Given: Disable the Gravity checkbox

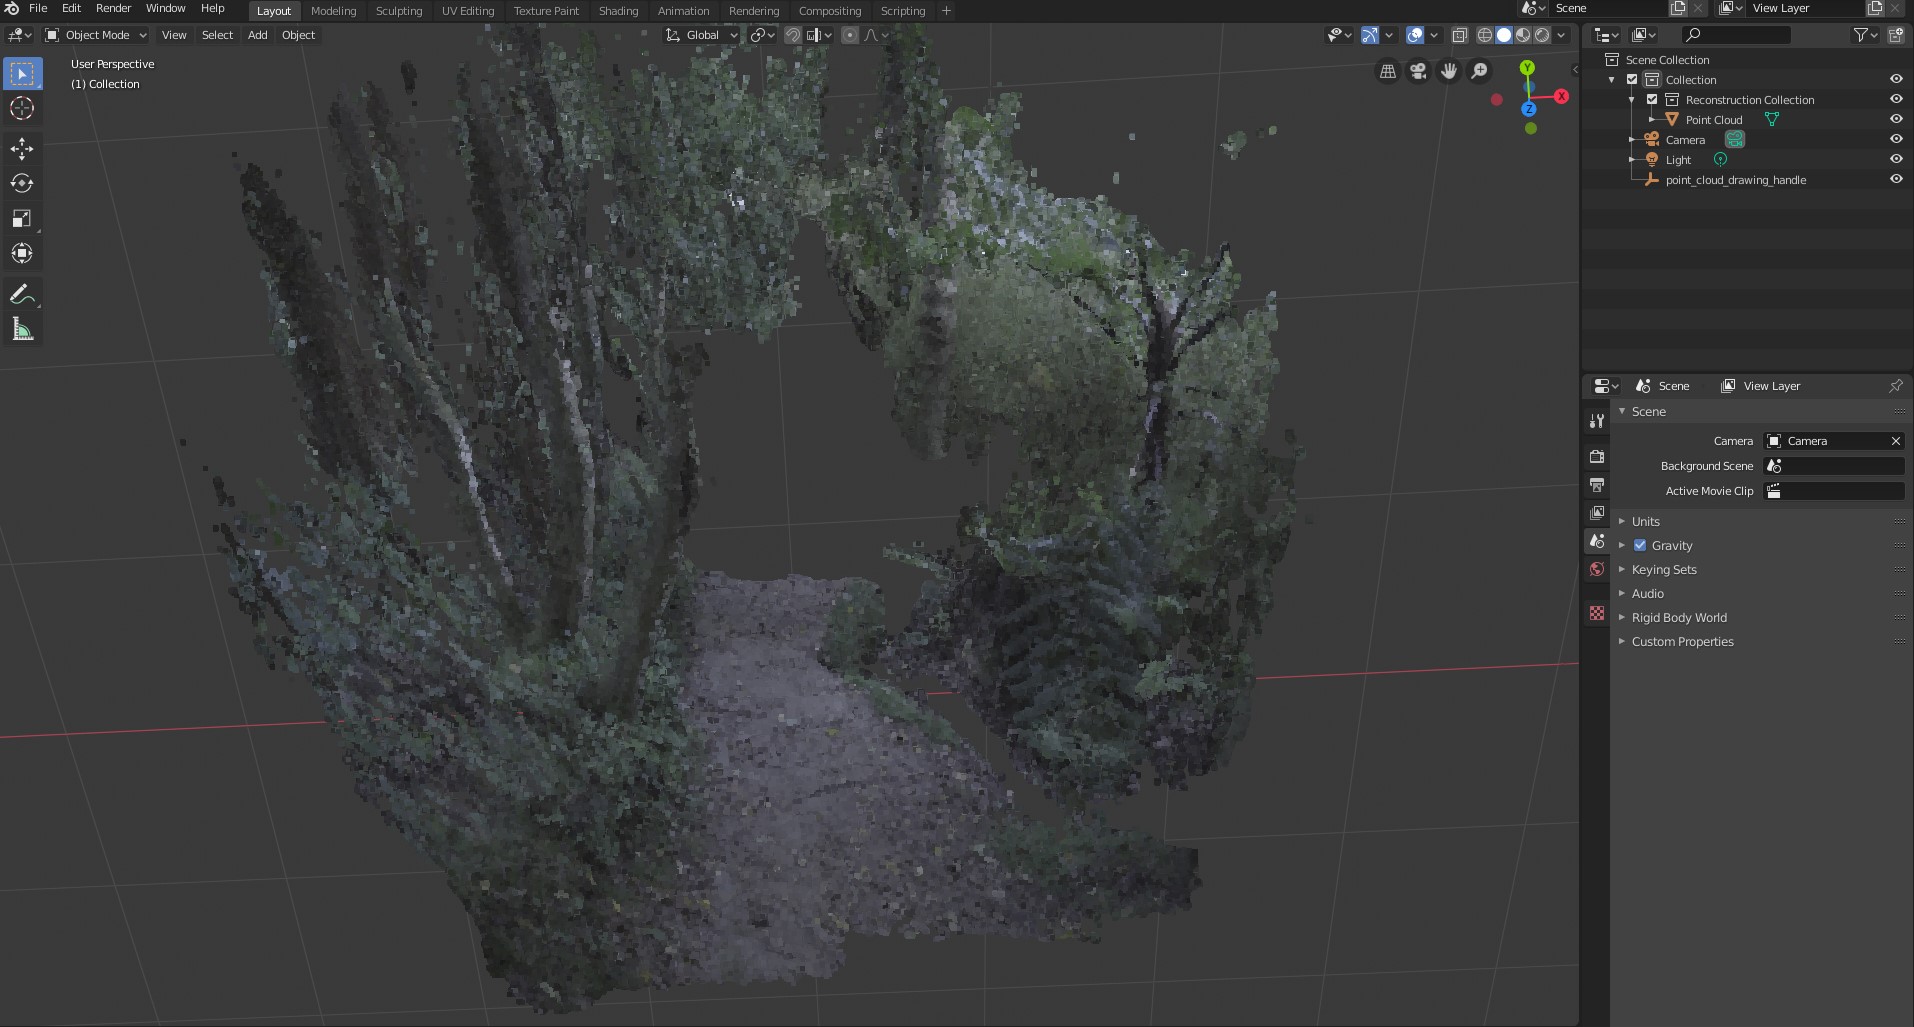Looking at the screenshot, I should (1640, 545).
